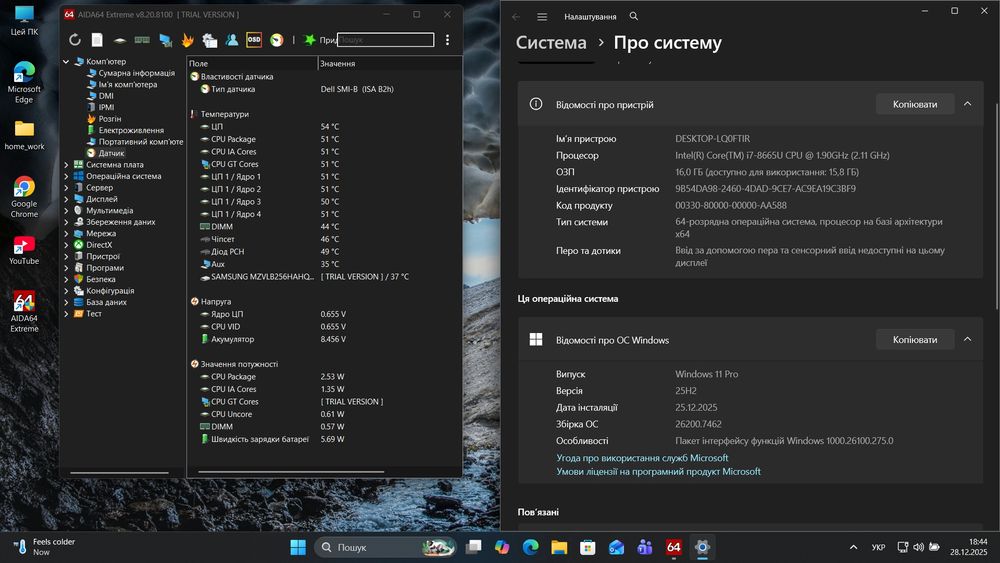Launch the system stability test flame icon

click(188, 40)
